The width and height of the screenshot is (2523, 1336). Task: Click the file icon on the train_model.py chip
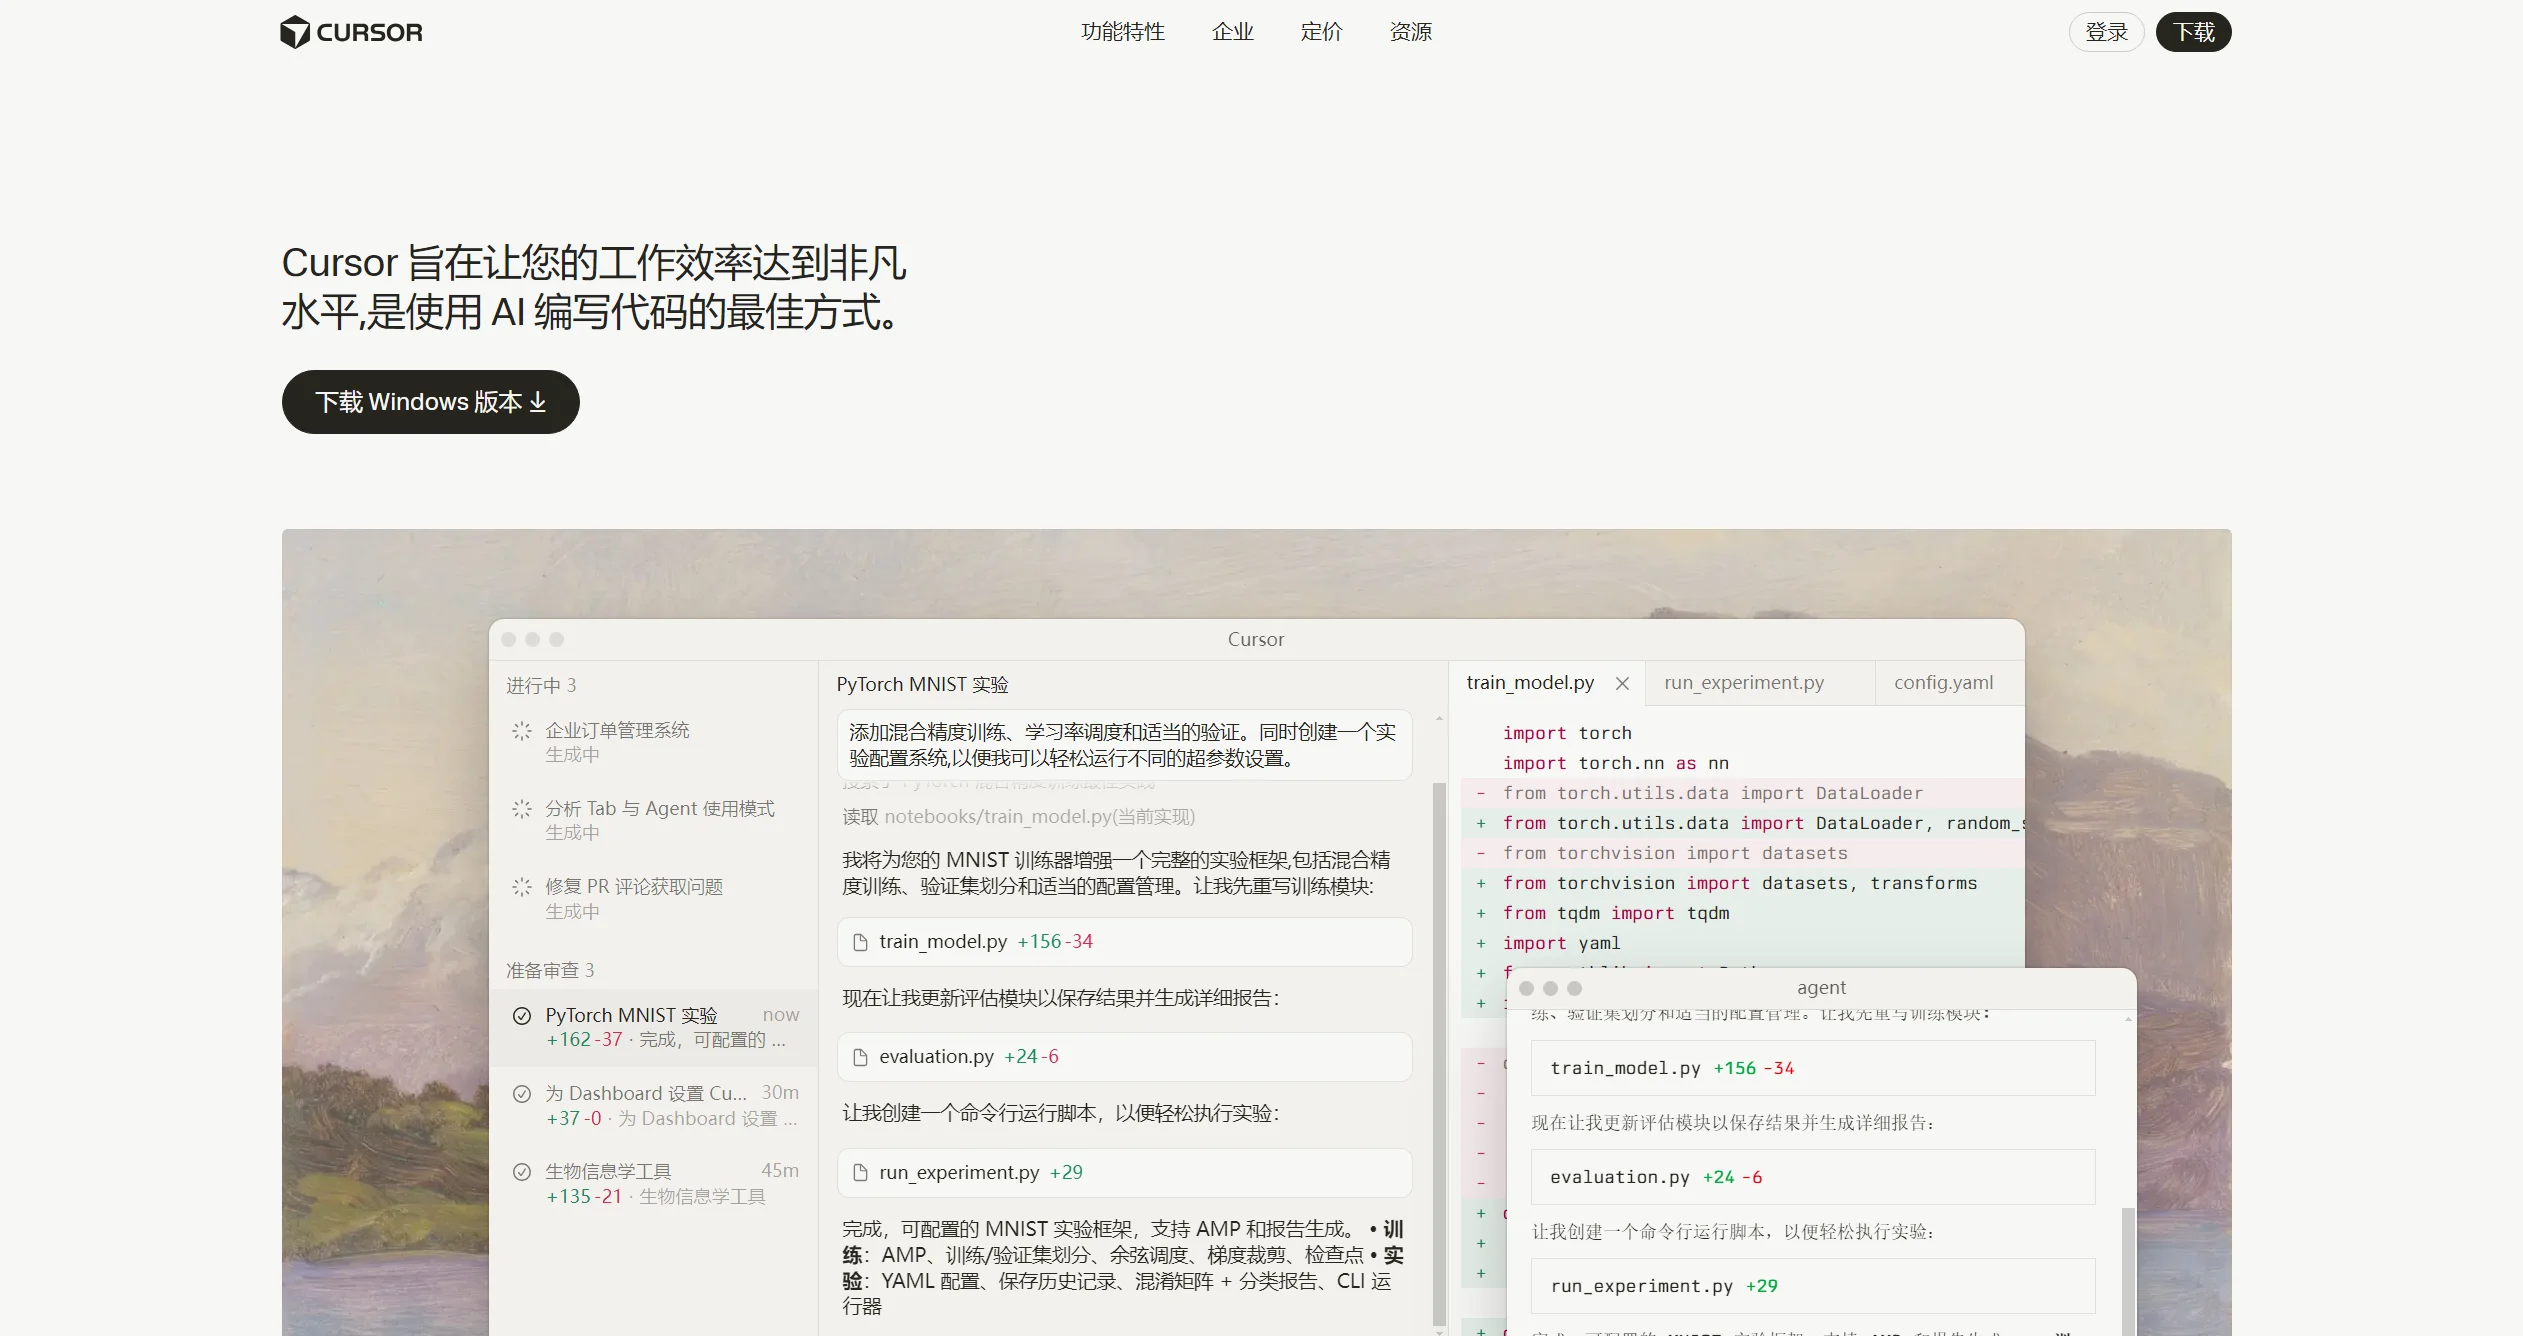(x=860, y=941)
